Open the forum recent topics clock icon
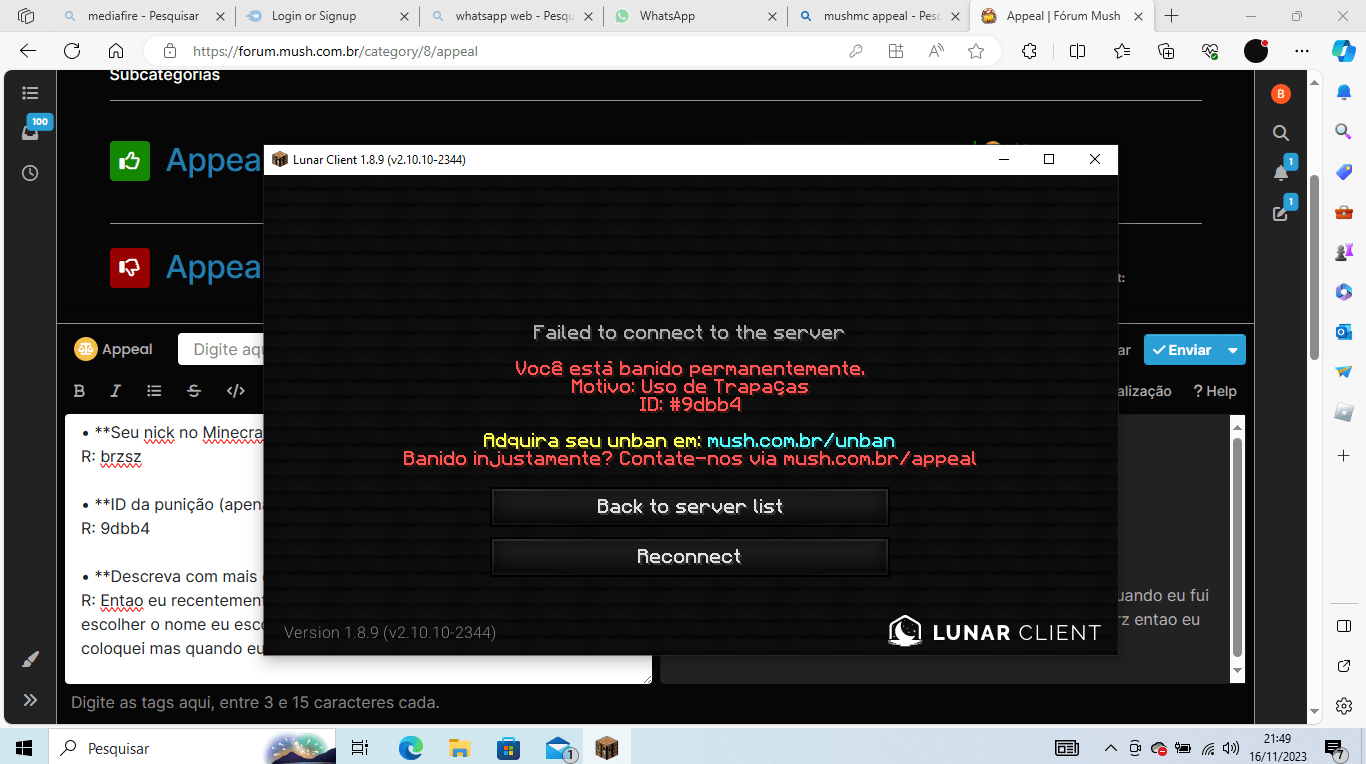This screenshot has height=764, width=1366. pyautogui.click(x=30, y=173)
